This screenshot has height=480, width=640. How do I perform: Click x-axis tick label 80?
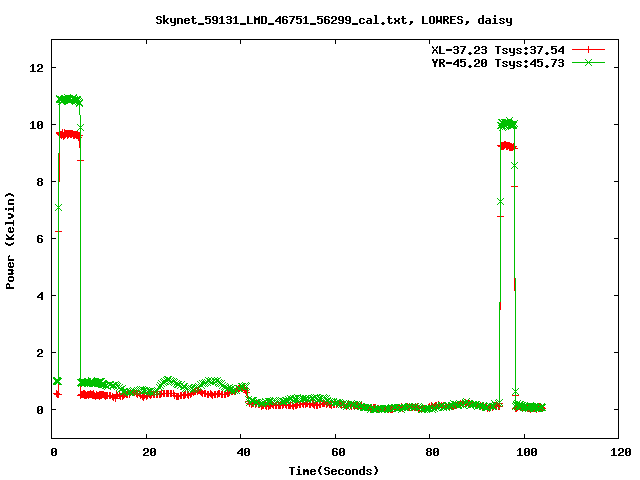(432, 452)
